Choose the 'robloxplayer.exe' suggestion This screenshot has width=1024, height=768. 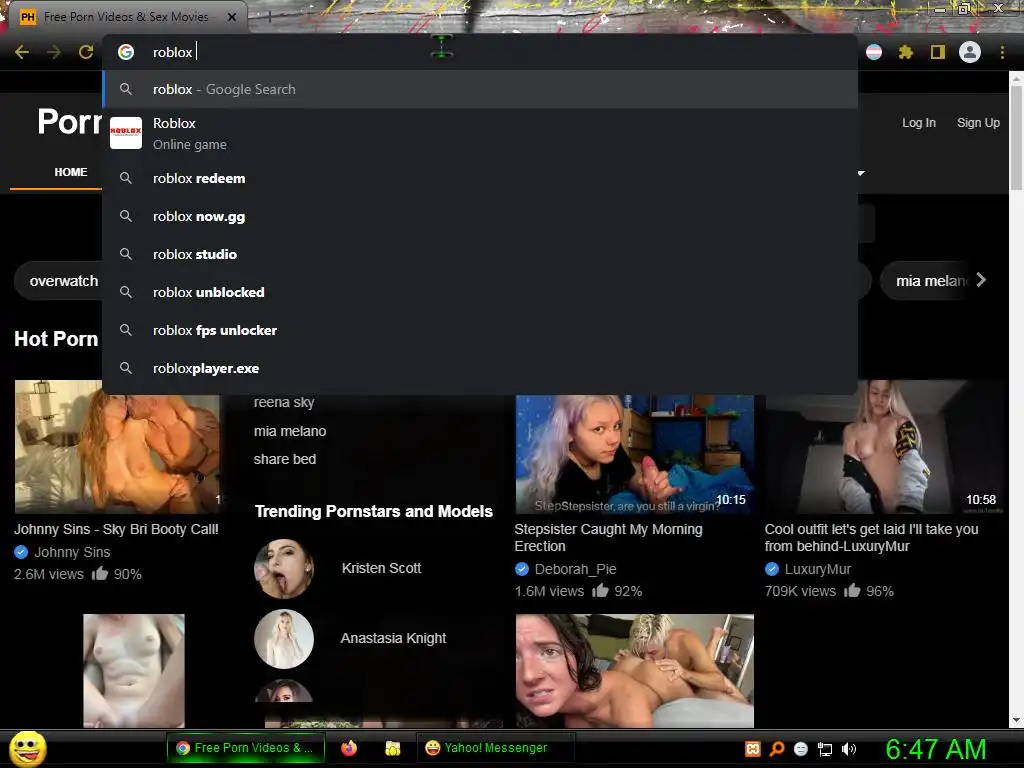click(480, 368)
